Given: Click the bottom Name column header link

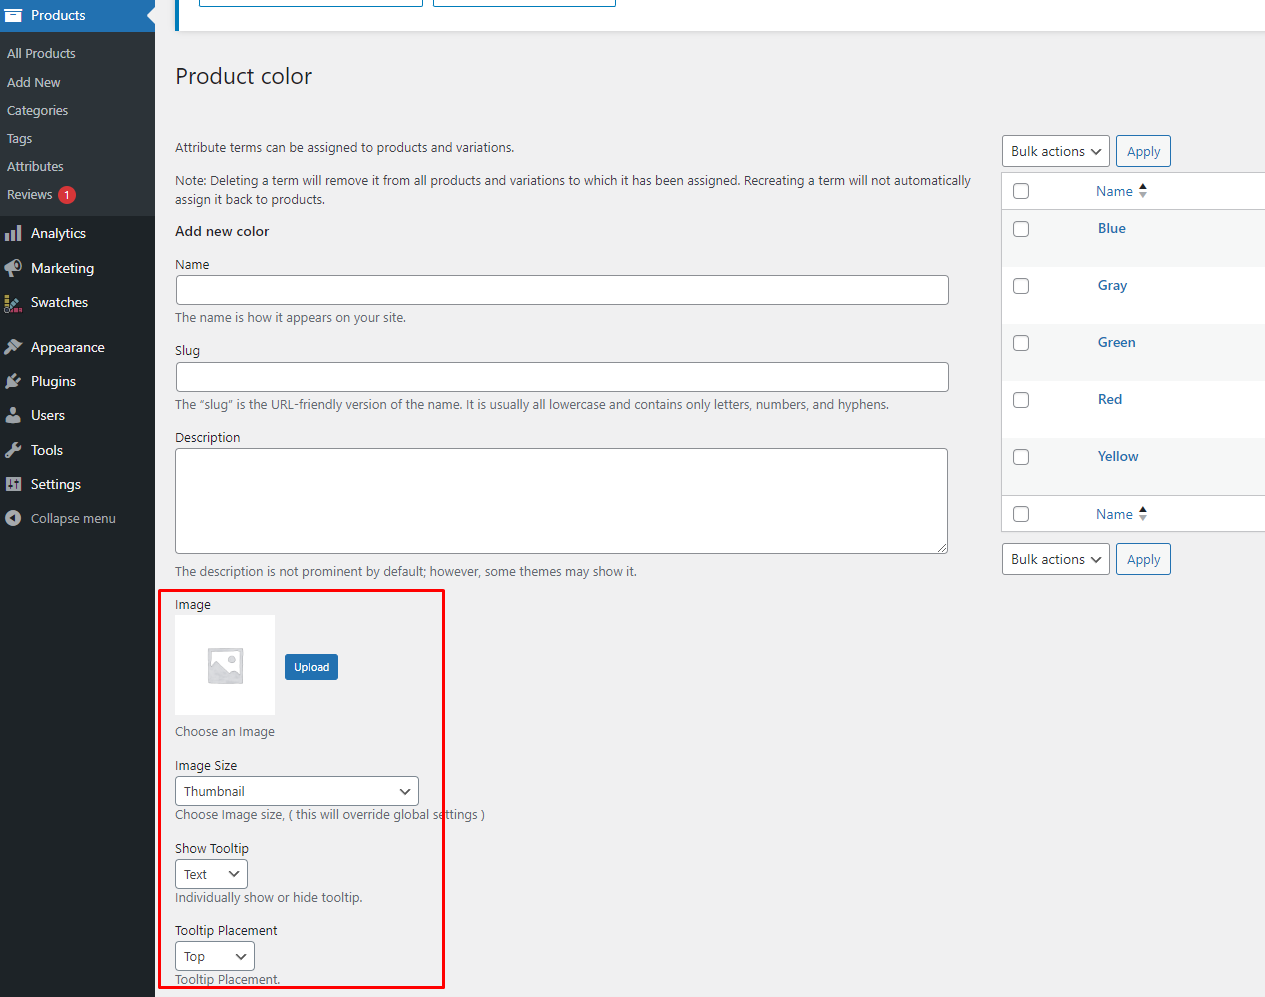Looking at the screenshot, I should point(1114,514).
